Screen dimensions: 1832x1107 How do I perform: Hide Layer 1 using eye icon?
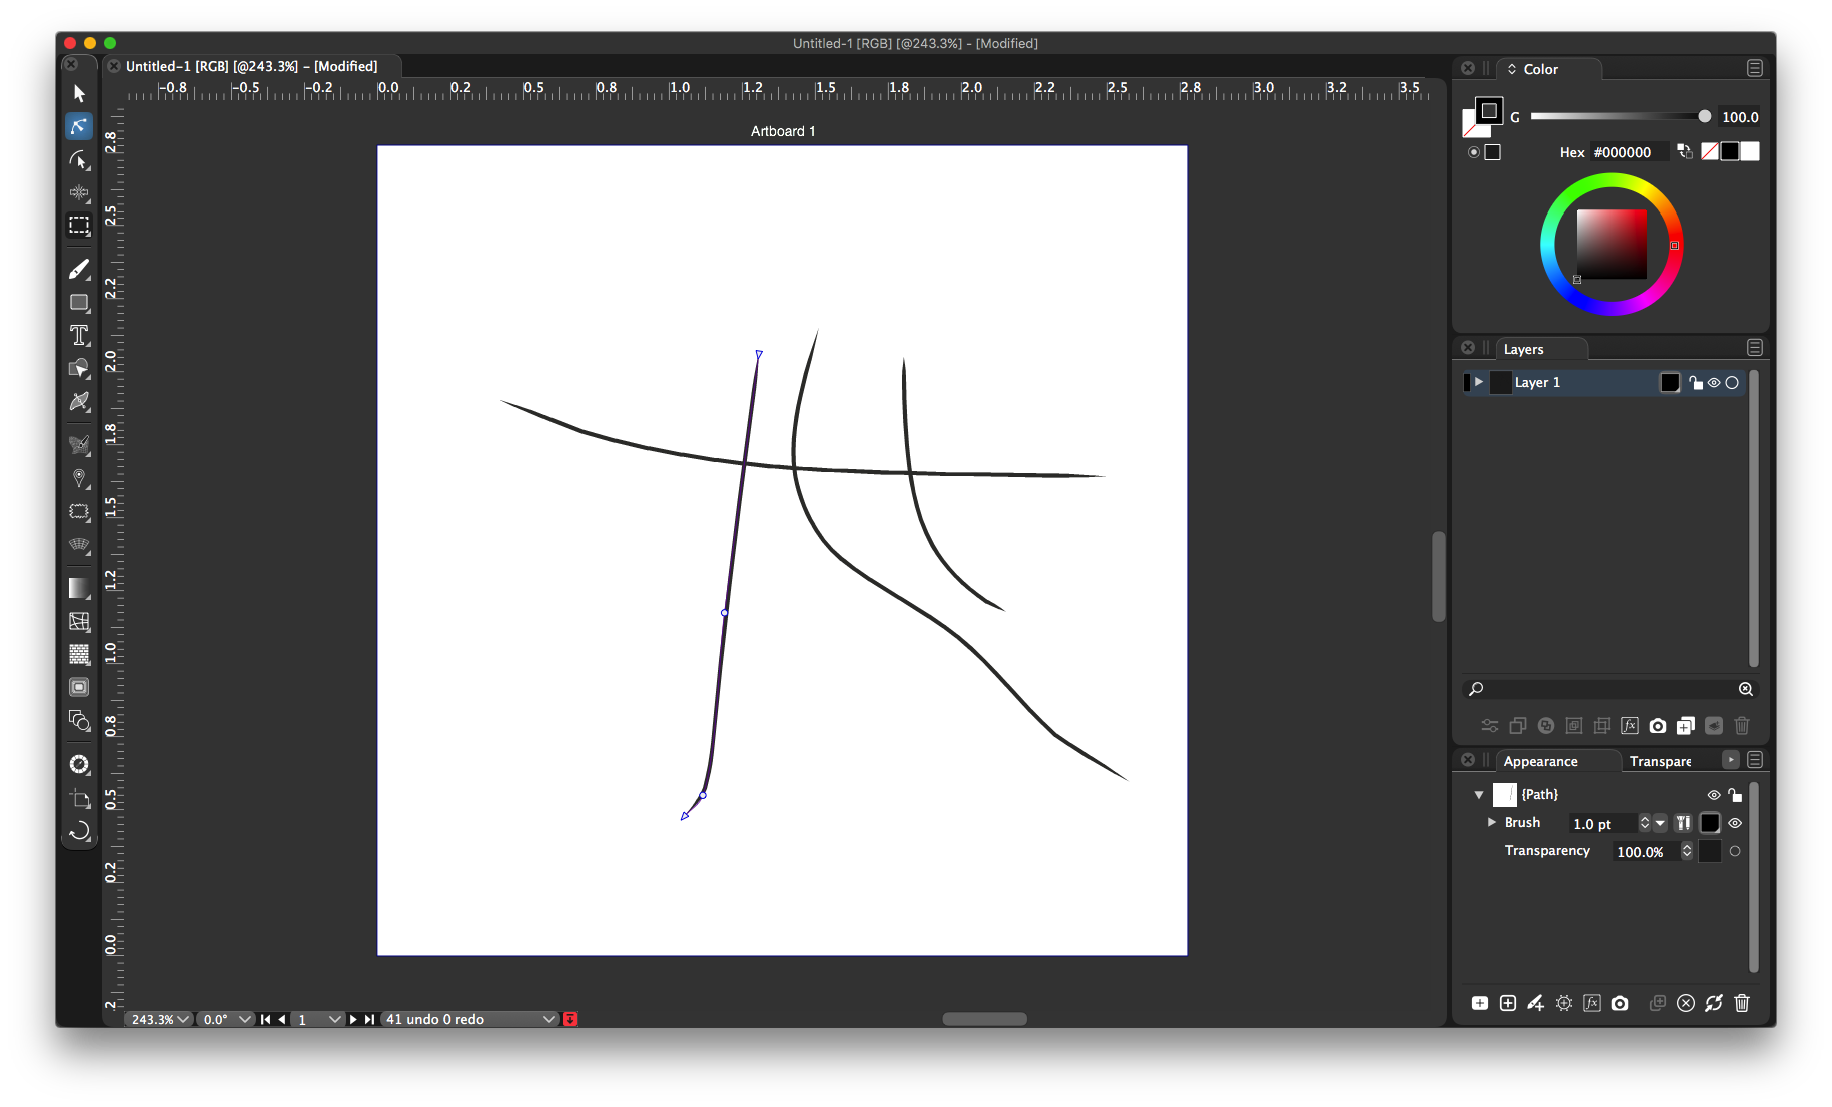coord(1714,383)
